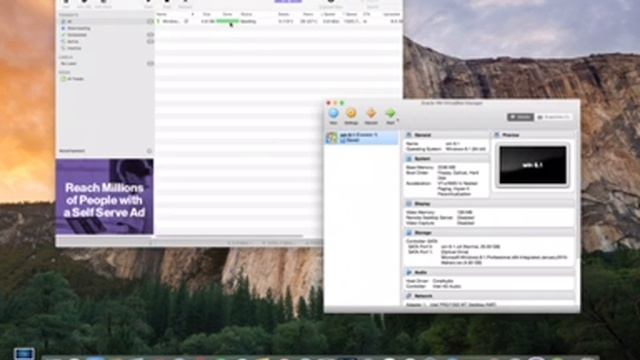Switch to Details view in VirtualBox
640x360 pixels.
[520, 117]
